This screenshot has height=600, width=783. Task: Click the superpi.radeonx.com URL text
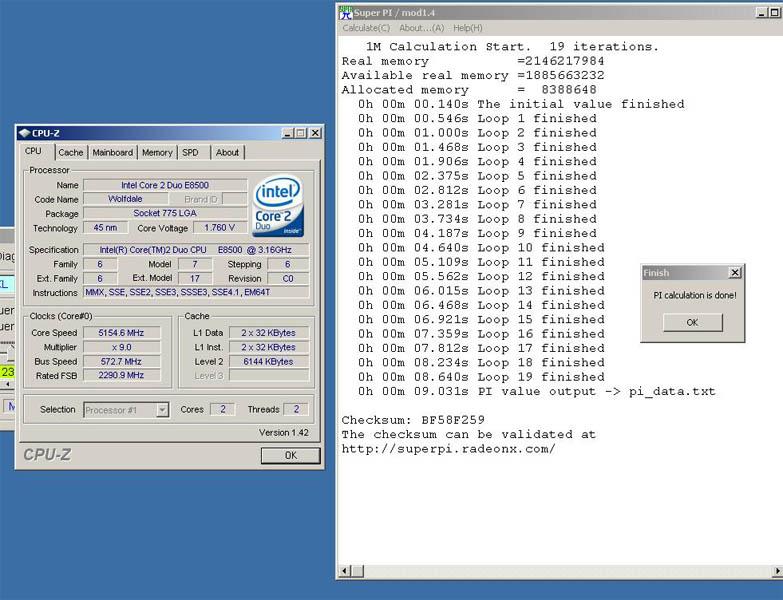pyautogui.click(x=448, y=449)
